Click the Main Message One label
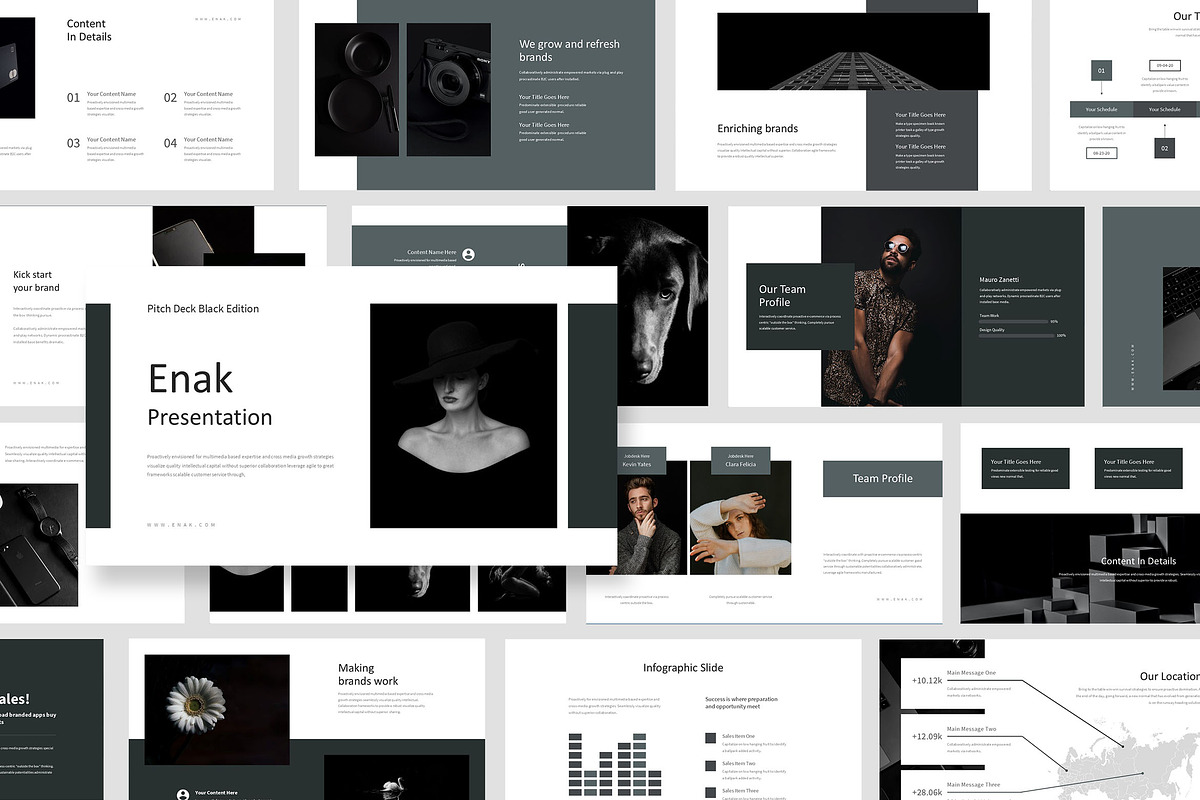 point(971,673)
